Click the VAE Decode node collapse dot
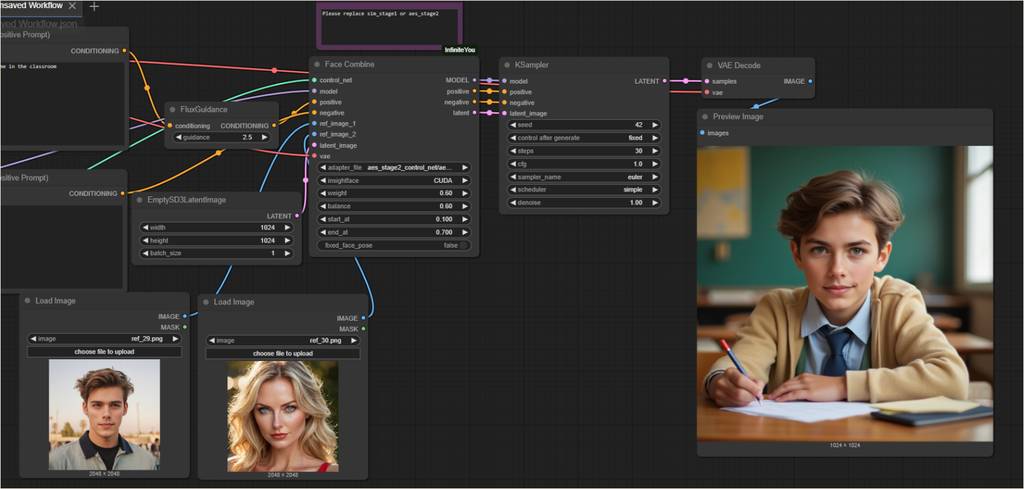The image size is (1024, 489). point(709,65)
